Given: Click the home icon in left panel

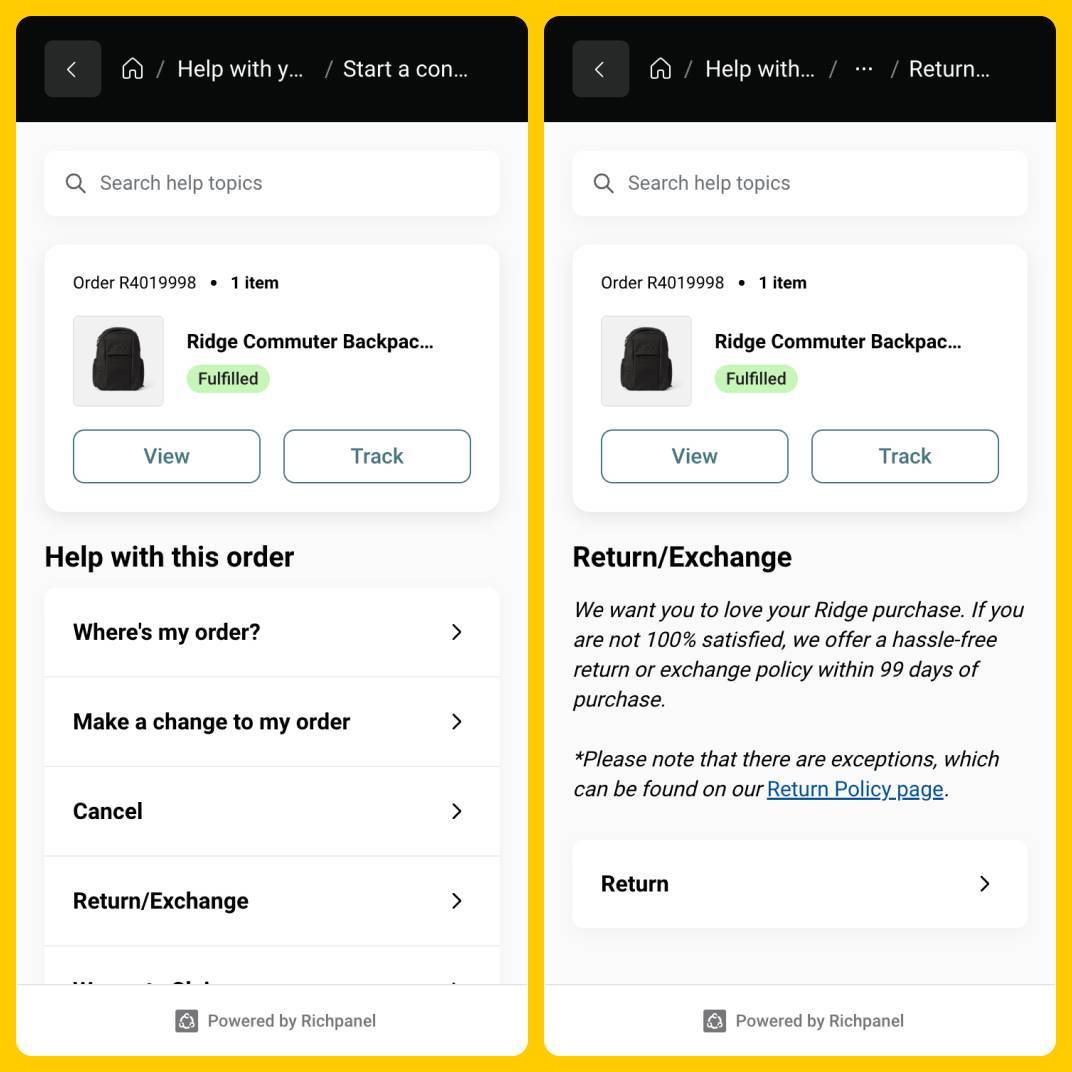Looking at the screenshot, I should [x=132, y=69].
